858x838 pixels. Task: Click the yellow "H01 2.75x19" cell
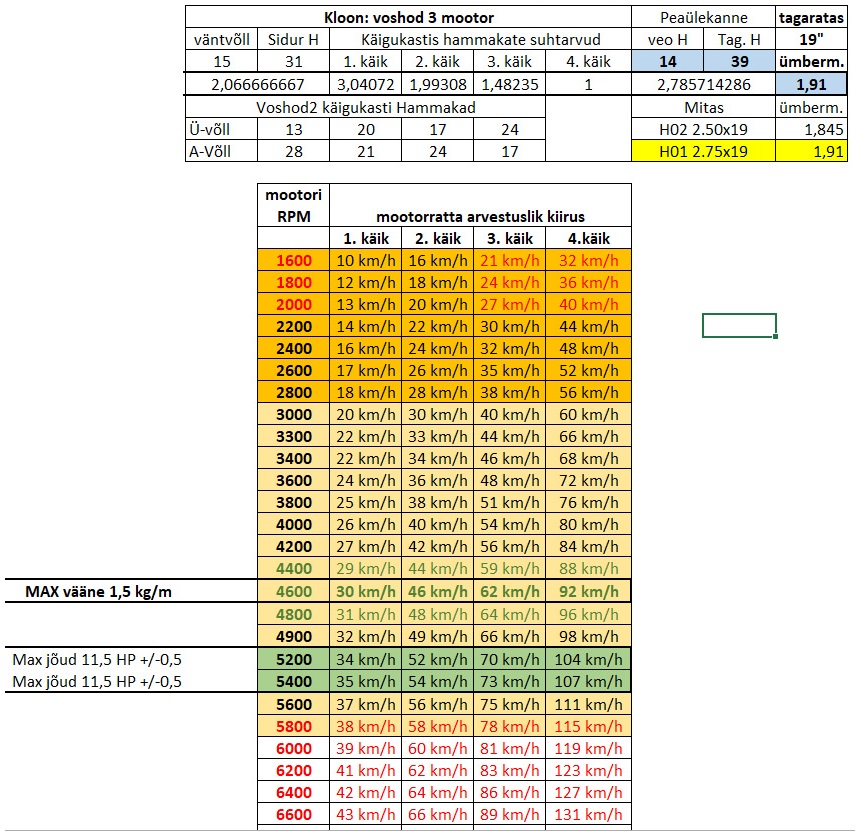pyautogui.click(x=704, y=151)
